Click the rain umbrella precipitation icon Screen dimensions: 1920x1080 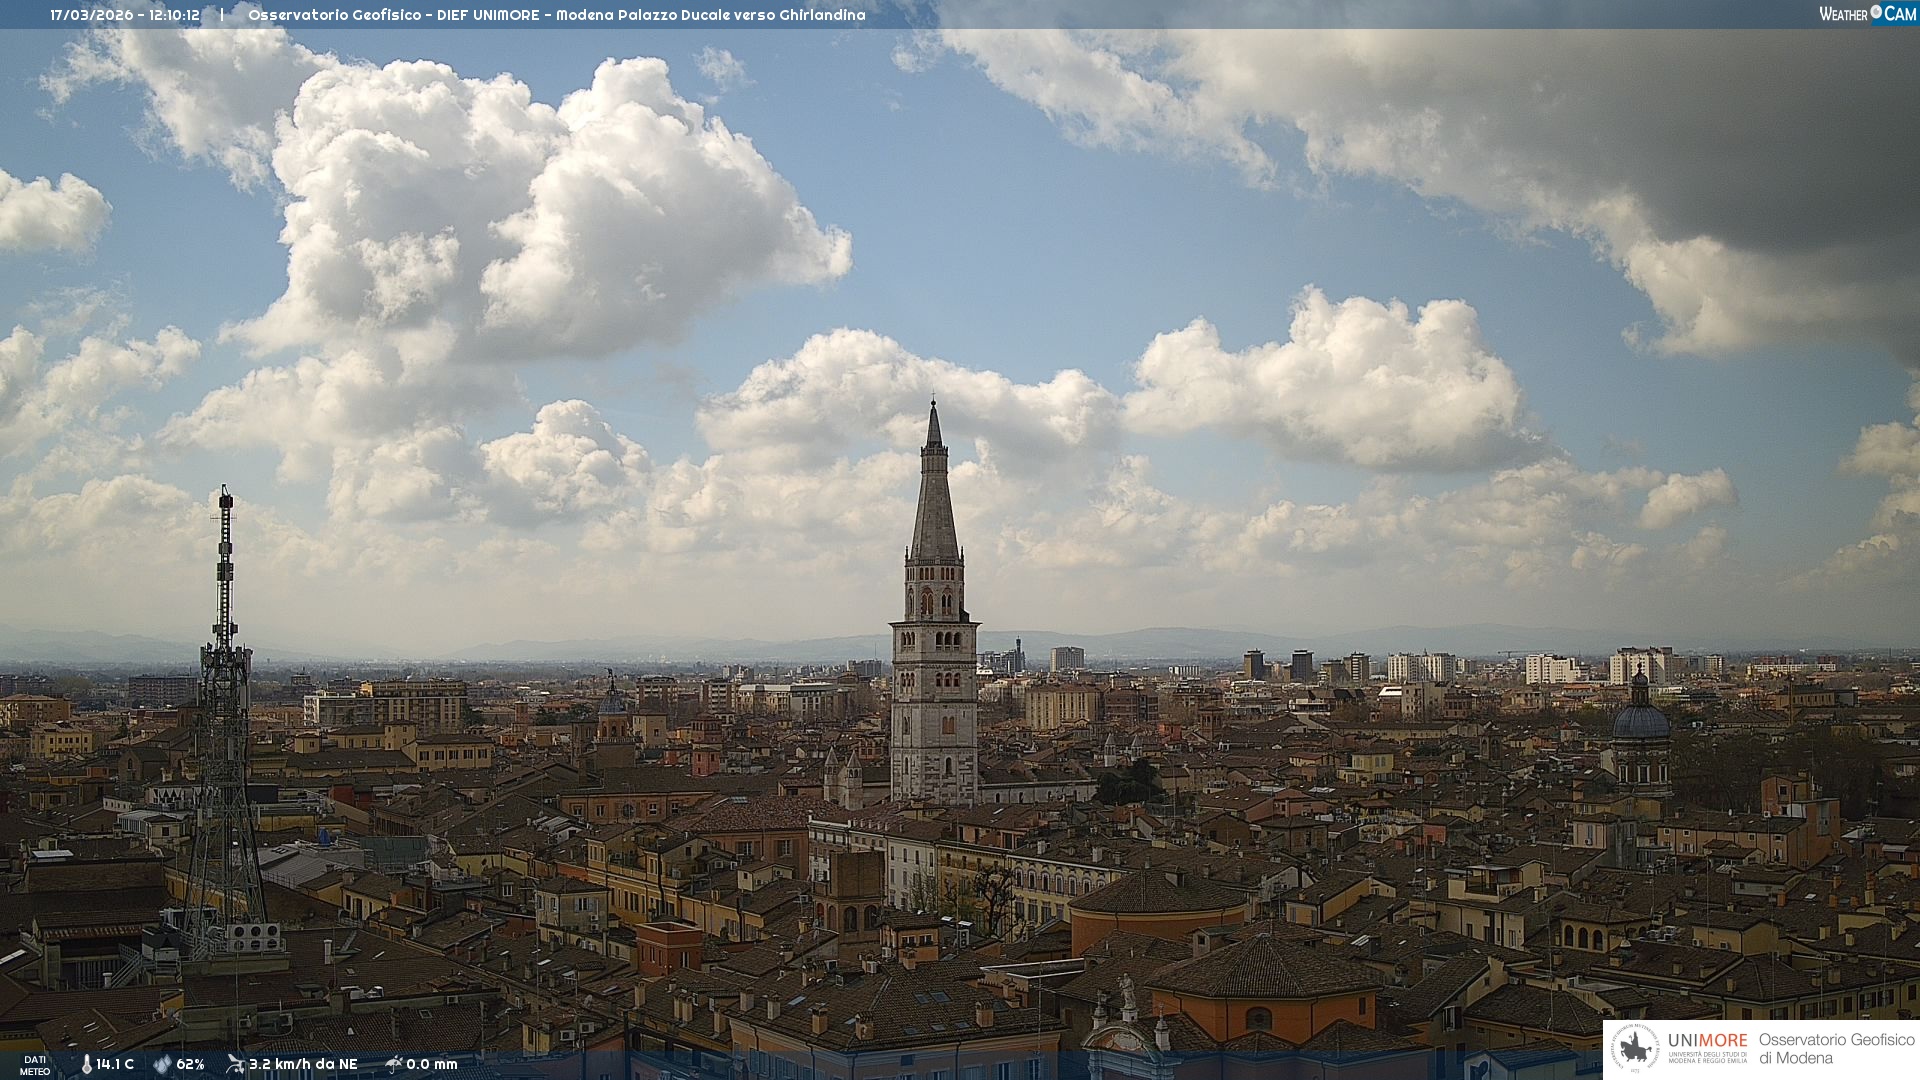tap(394, 1064)
